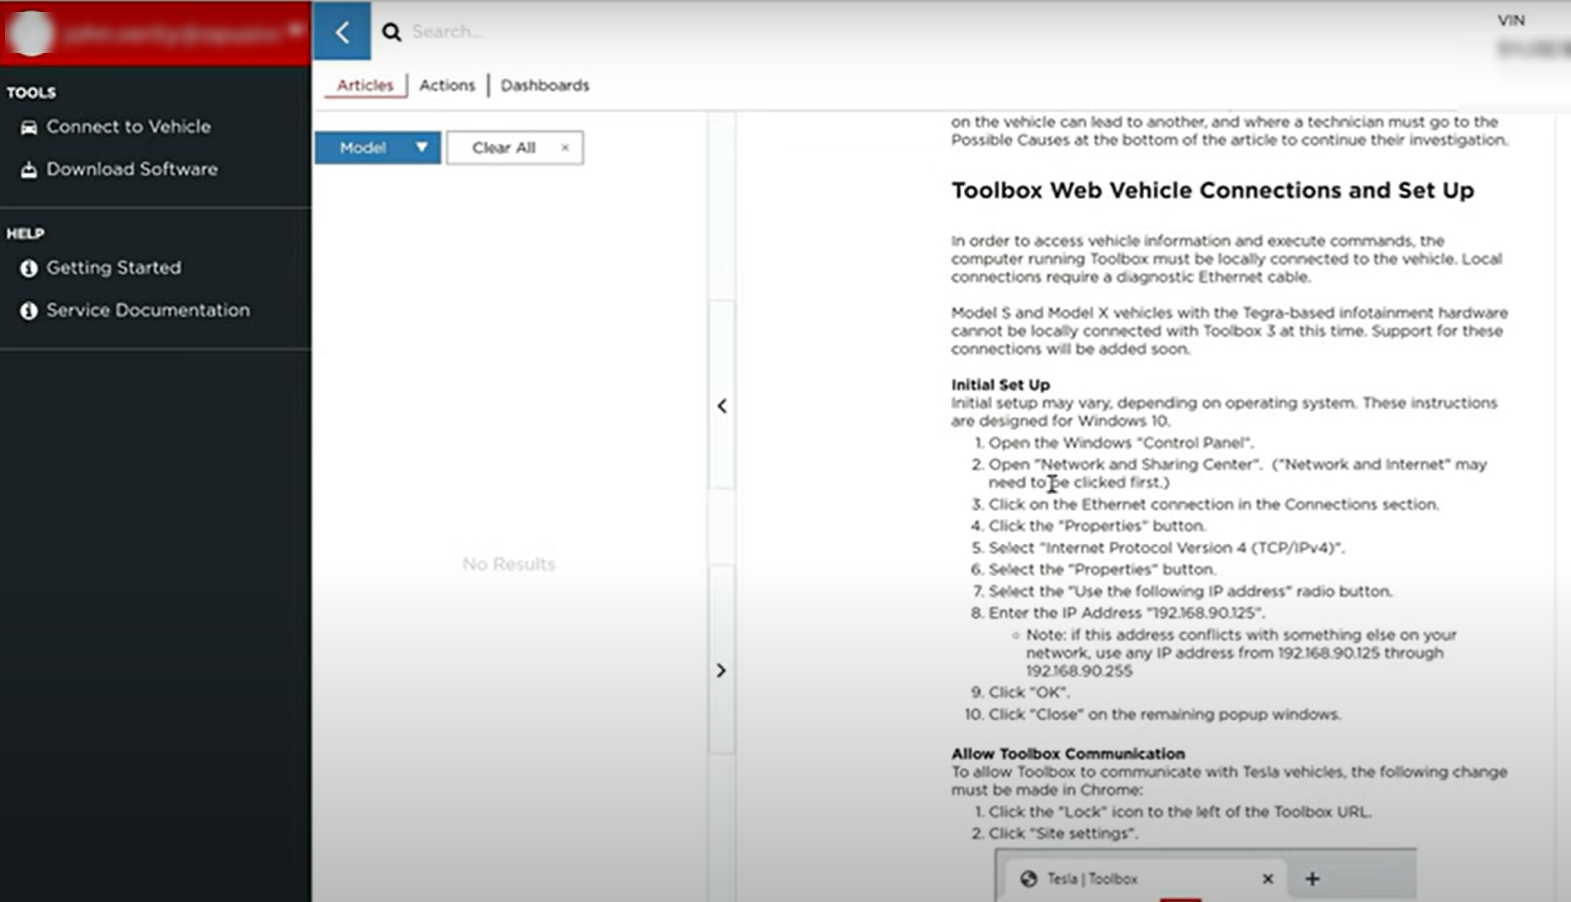Click the user avatar circle

32,34
